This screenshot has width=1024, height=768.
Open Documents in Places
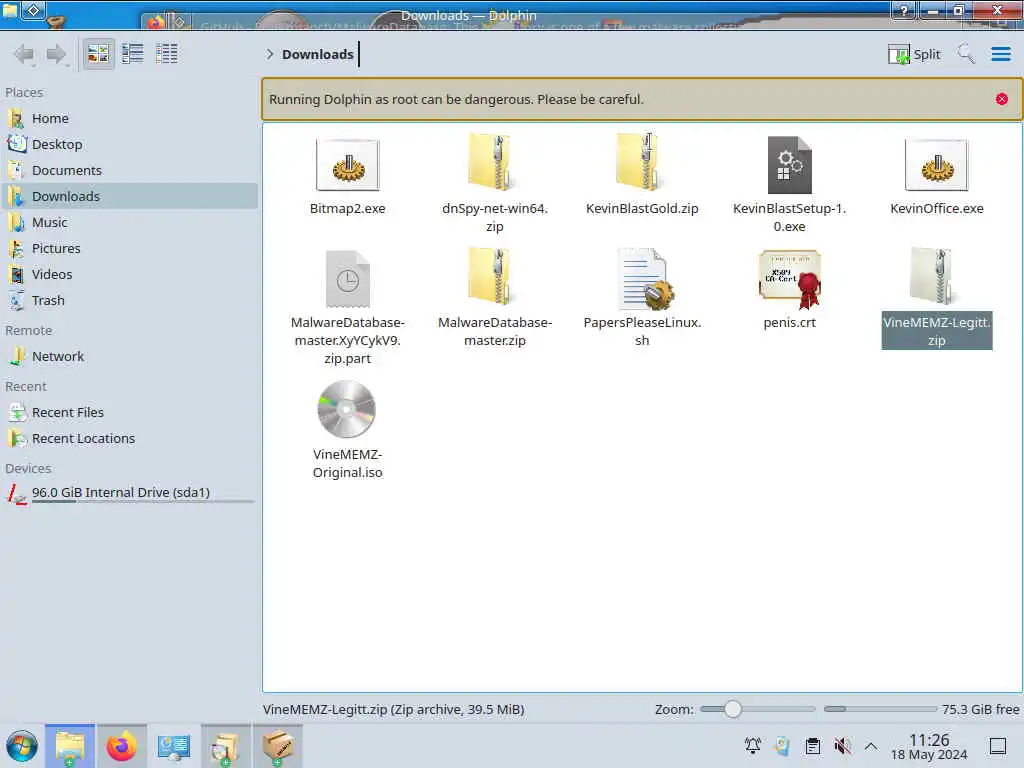point(131,170)
